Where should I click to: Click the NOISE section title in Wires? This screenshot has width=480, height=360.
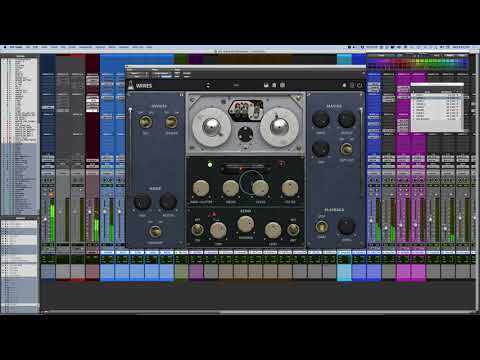click(x=155, y=189)
